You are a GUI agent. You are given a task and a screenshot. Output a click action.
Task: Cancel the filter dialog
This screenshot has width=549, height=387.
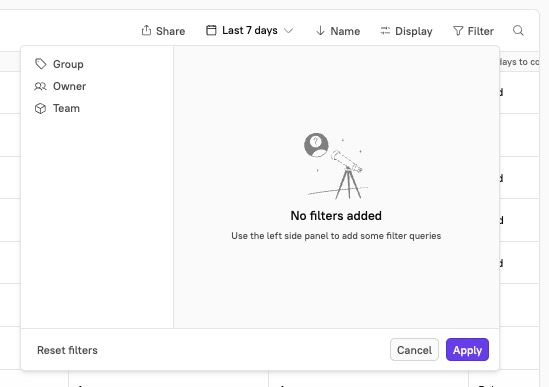414,350
